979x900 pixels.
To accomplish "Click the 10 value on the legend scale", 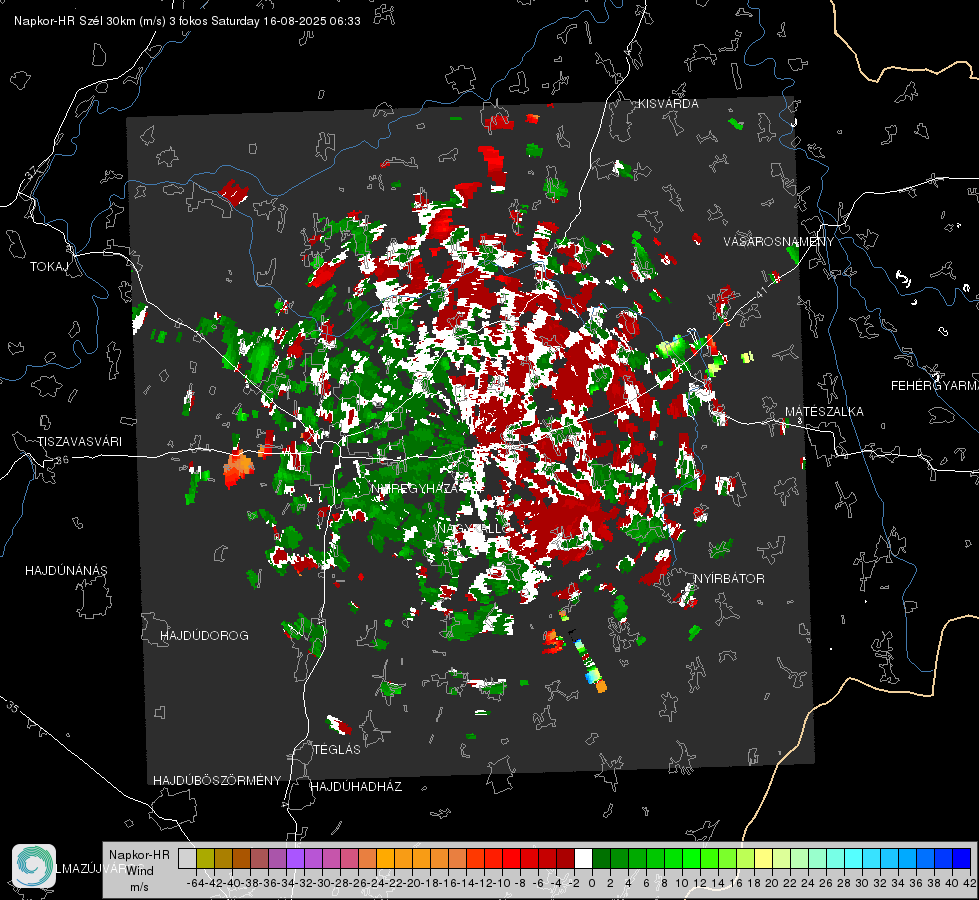I will 682,883.
